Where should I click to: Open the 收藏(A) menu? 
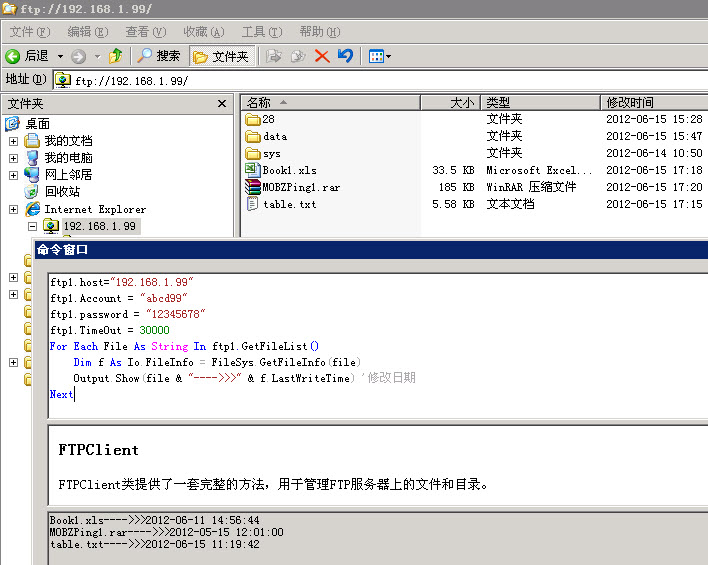point(204,32)
